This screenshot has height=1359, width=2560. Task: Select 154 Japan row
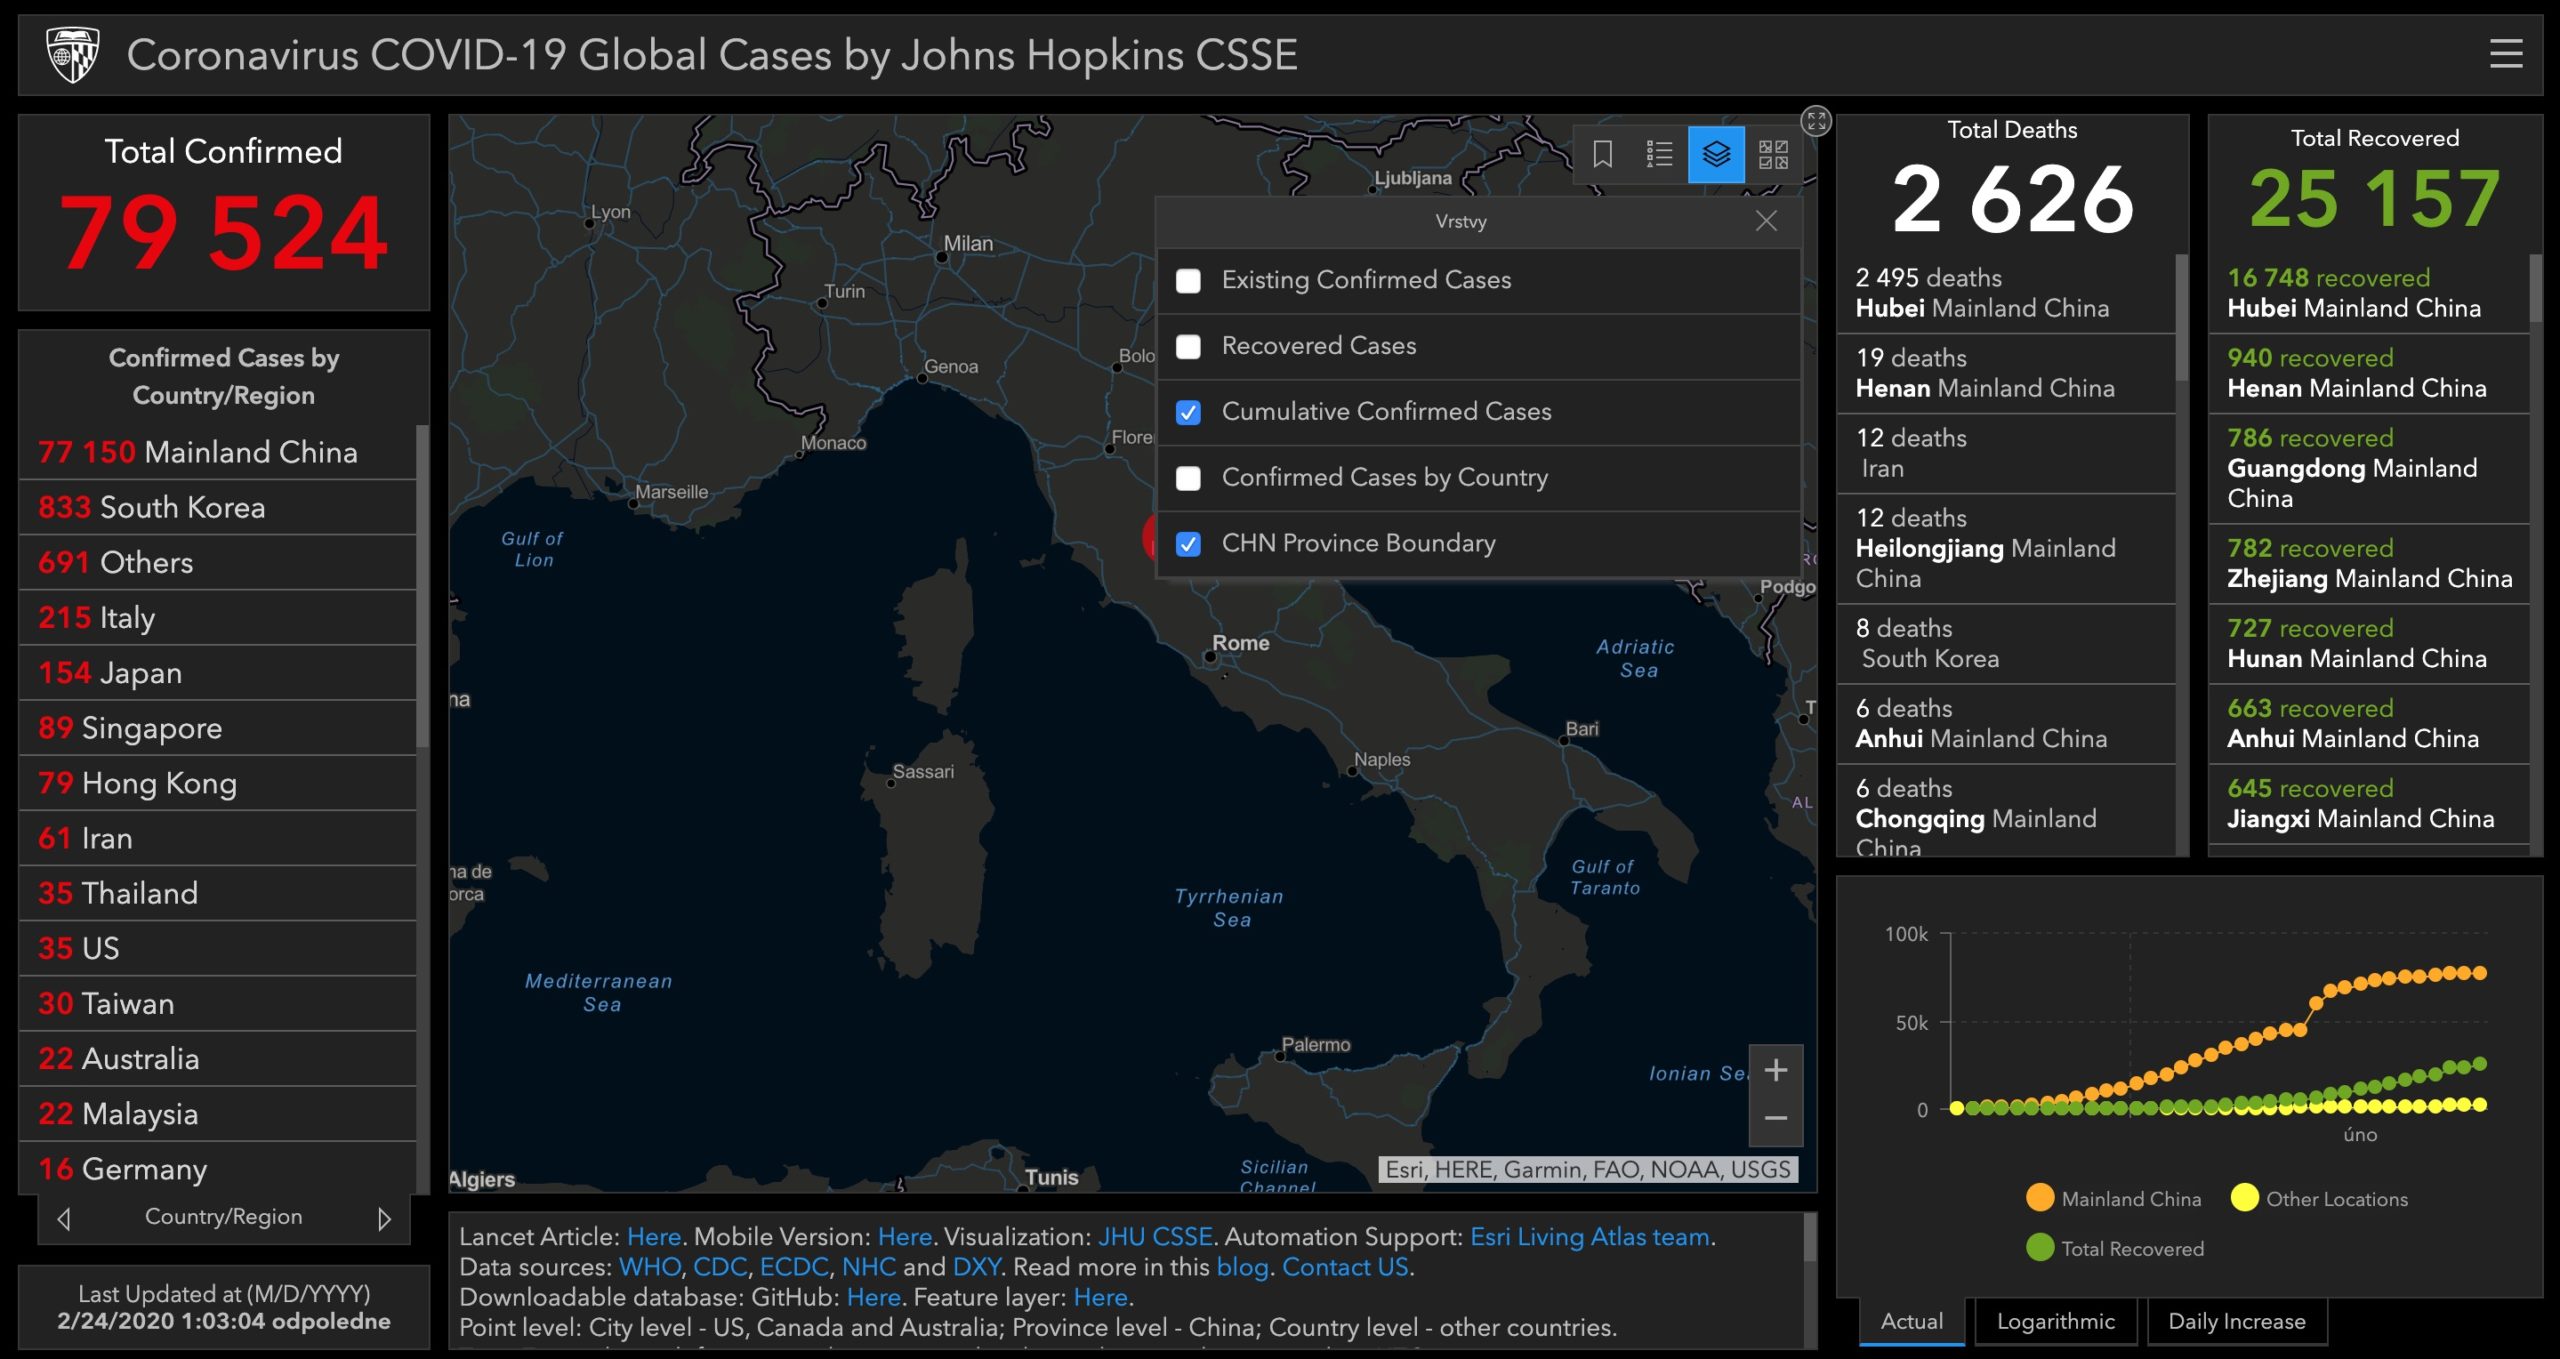pyautogui.click(x=217, y=672)
